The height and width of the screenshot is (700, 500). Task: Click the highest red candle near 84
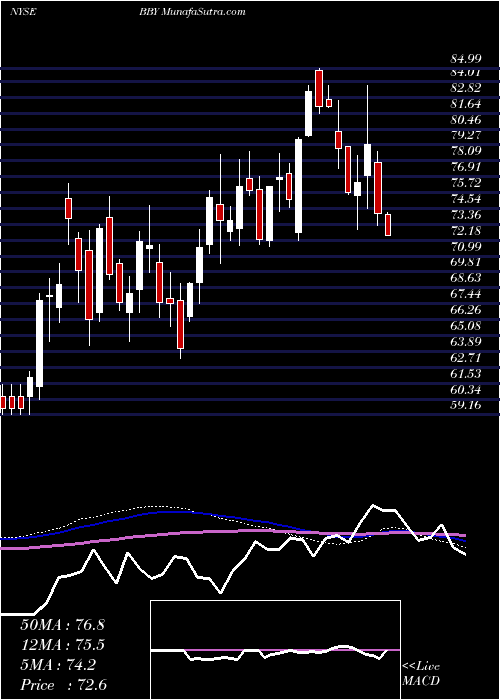(x=318, y=88)
